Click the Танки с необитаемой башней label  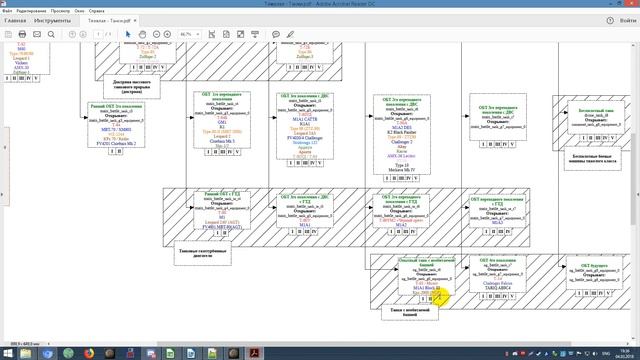point(410,312)
